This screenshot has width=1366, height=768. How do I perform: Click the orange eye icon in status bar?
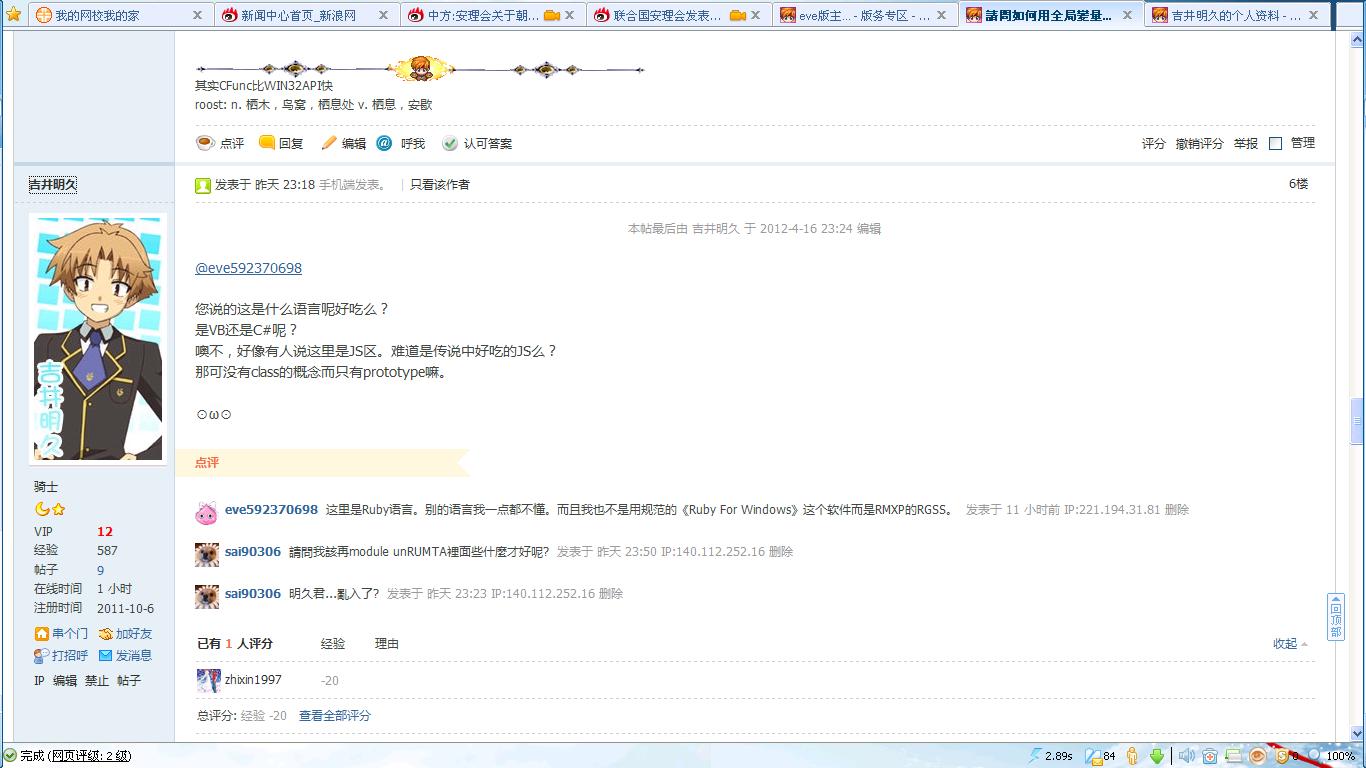click(1259, 756)
